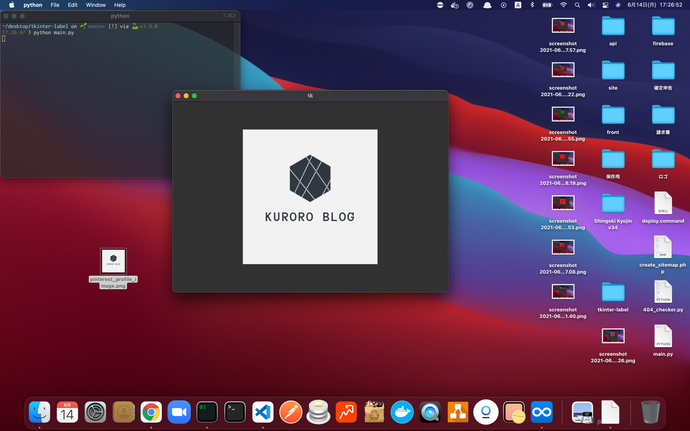This screenshot has width=690, height=431.
Task: Select pinterest_profile_image.png on the desktop
Action: point(113,268)
